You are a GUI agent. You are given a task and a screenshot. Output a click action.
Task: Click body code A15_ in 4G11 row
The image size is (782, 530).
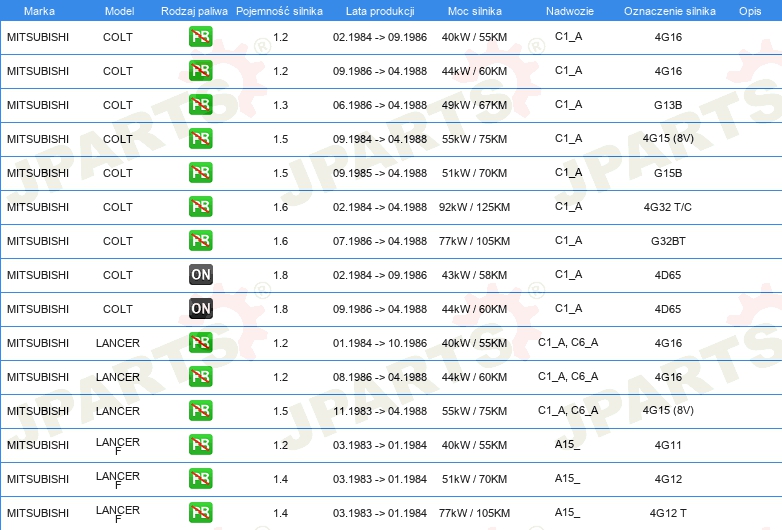(x=568, y=444)
